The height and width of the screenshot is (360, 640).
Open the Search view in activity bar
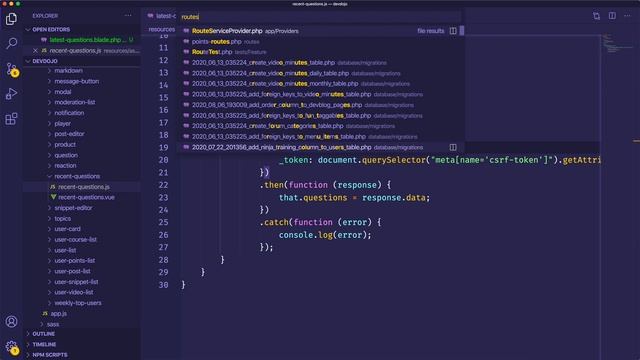[11, 43]
